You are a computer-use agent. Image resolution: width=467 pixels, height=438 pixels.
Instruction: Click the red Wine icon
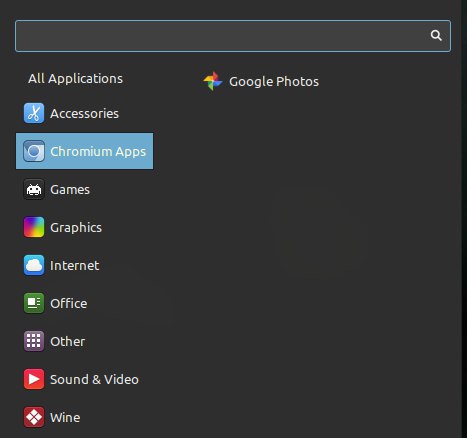tap(34, 417)
